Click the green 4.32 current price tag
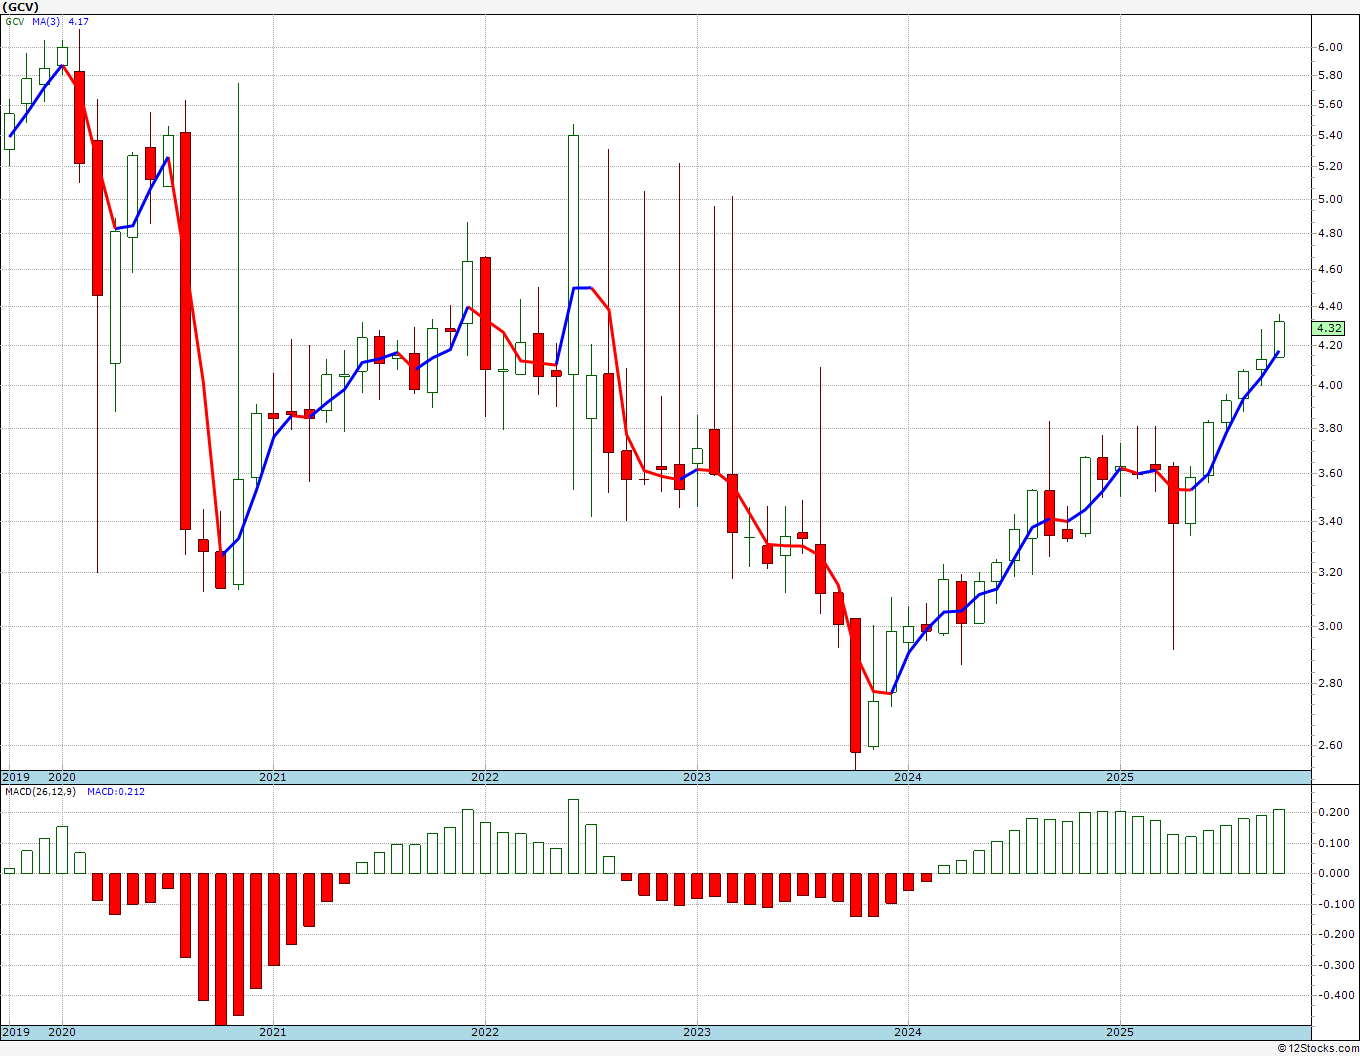Screen dimensions: 1360x1056 click(1330, 328)
